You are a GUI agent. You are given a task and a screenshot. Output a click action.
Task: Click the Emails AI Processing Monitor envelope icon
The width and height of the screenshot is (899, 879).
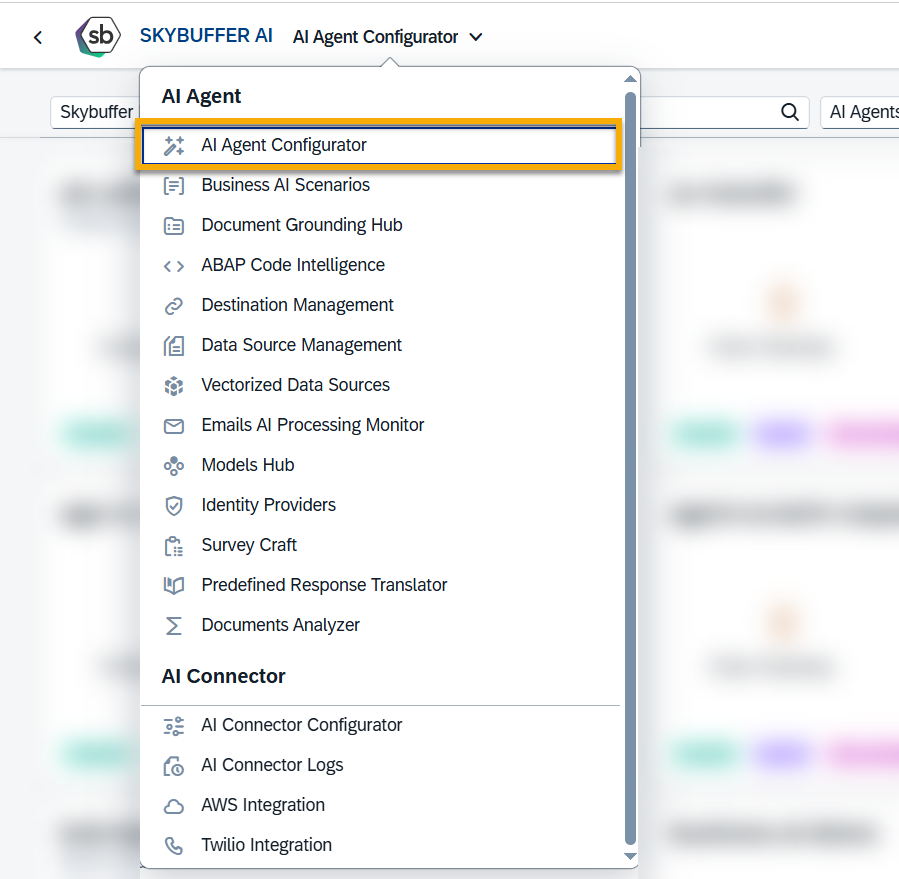(x=174, y=426)
